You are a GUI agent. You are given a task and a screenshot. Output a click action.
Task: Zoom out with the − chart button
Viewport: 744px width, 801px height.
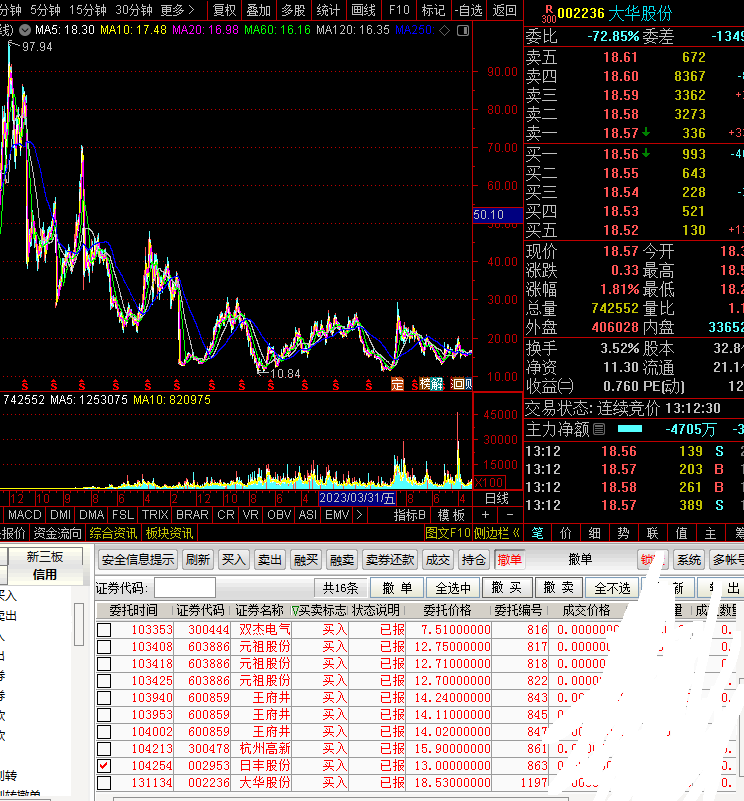[x=509, y=515]
